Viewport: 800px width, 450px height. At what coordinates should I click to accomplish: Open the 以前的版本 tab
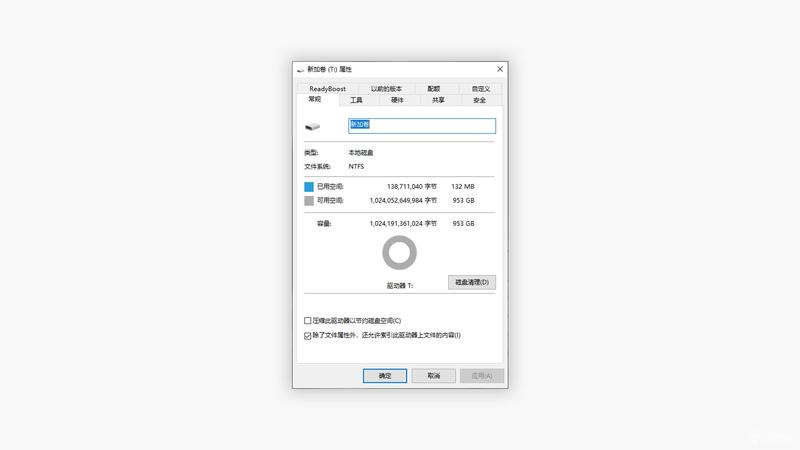(386, 88)
